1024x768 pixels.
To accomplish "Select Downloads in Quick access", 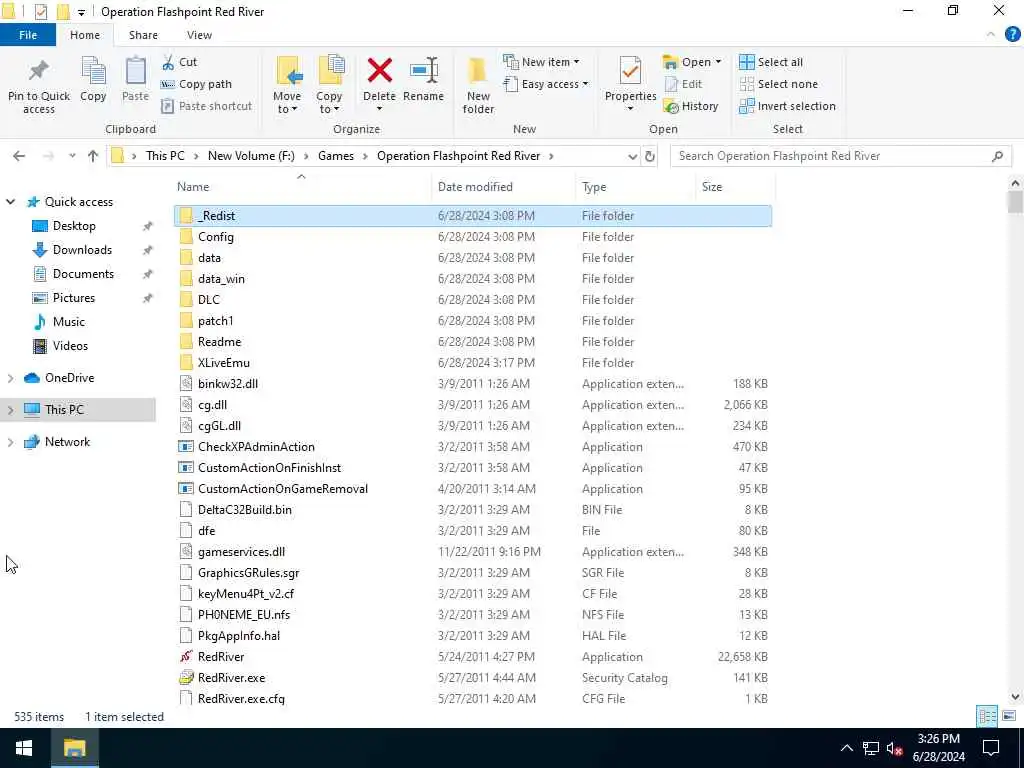I will click(x=82, y=250).
